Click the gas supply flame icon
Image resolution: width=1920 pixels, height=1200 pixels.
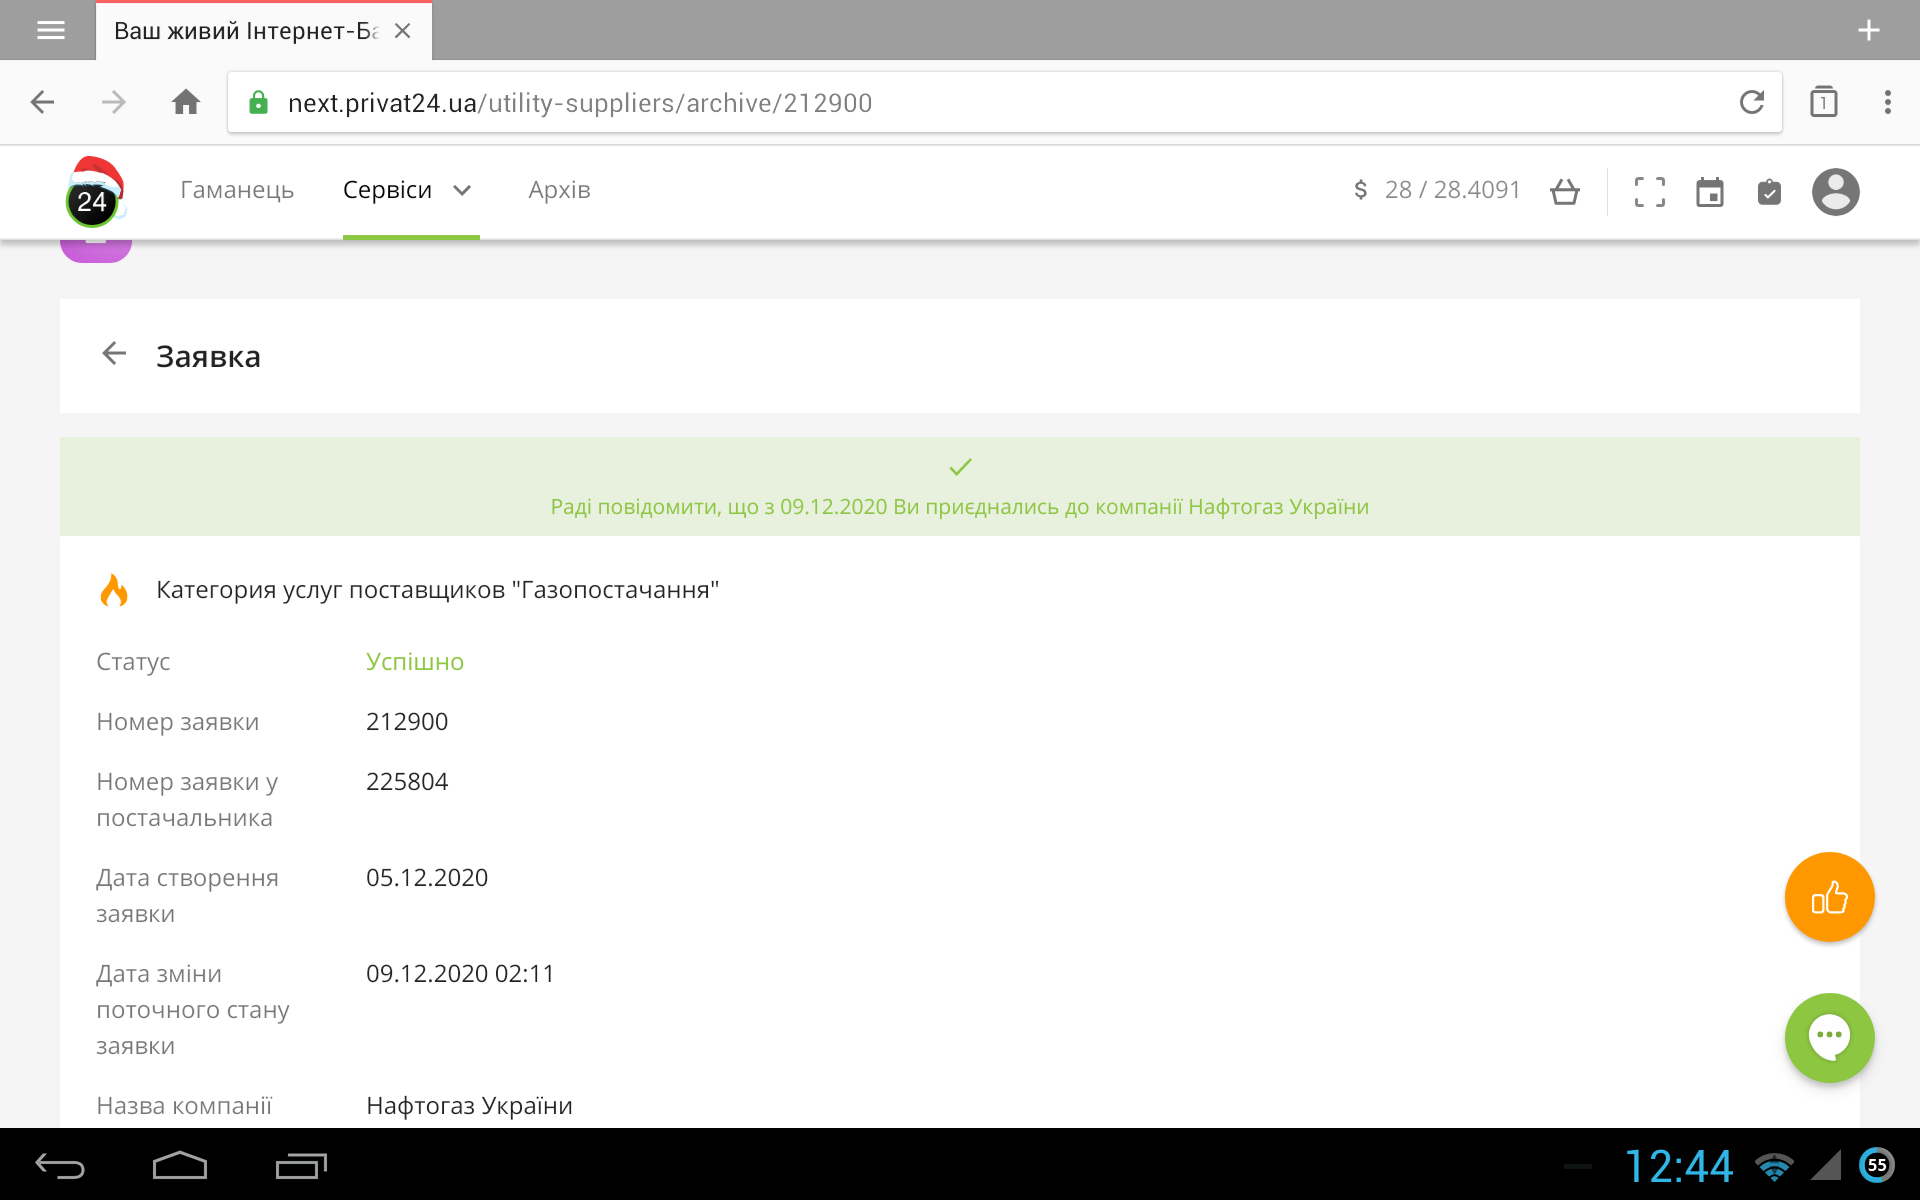(x=114, y=590)
